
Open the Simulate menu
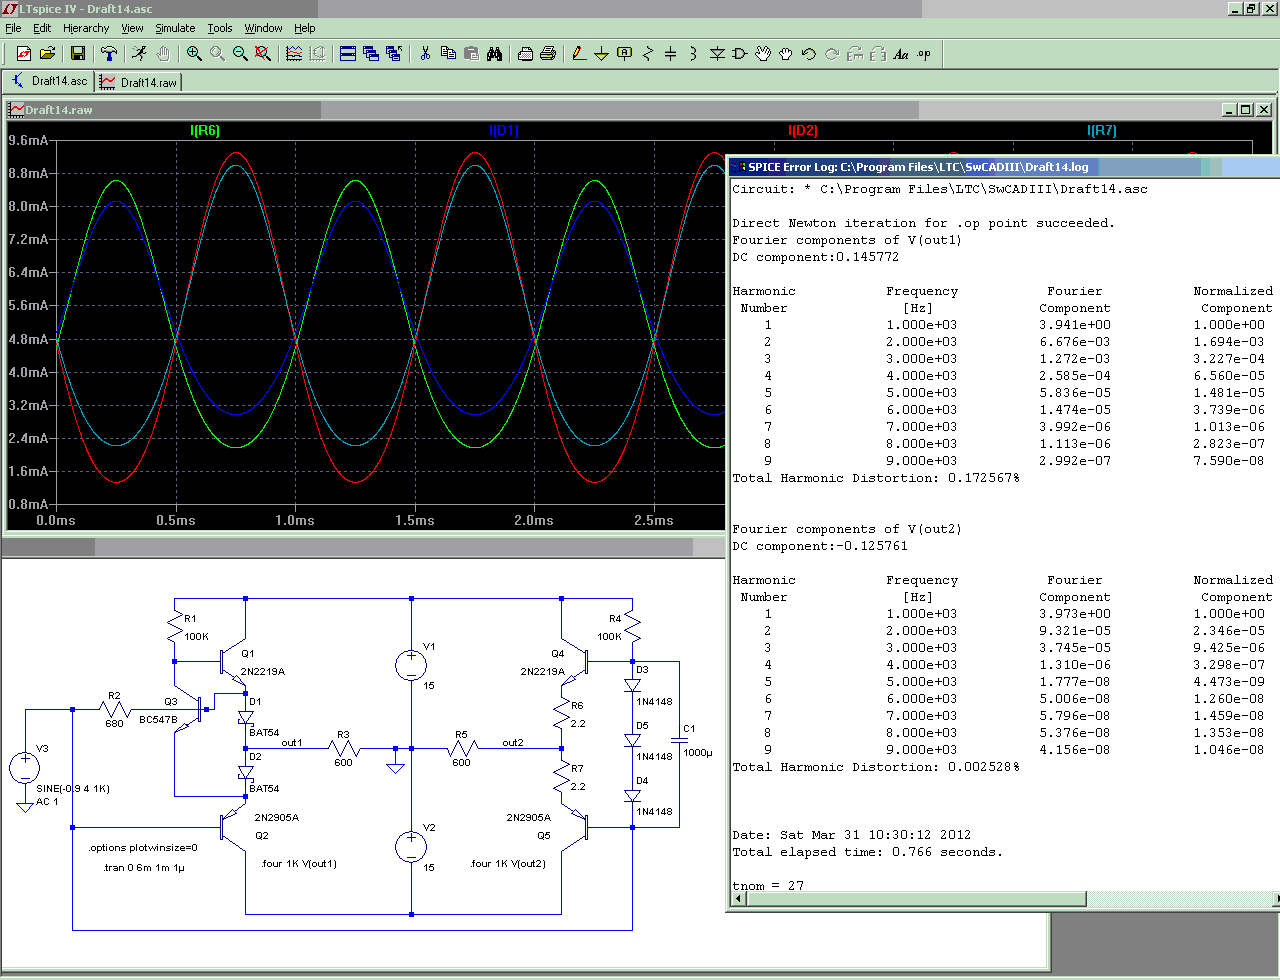click(175, 28)
